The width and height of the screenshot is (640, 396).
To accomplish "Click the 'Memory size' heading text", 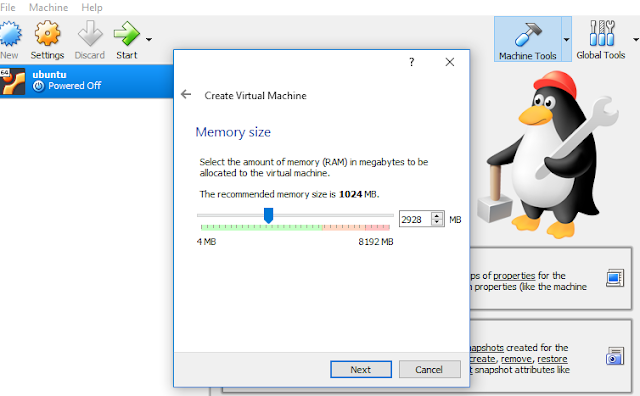I will (233, 132).
